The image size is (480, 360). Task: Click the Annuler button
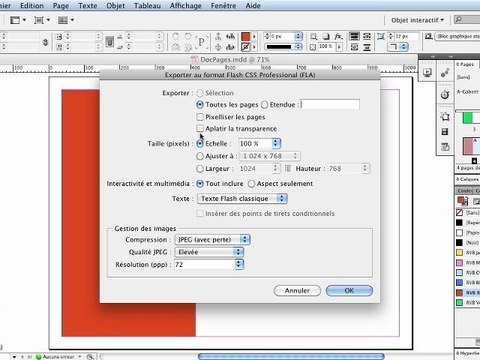(x=297, y=291)
